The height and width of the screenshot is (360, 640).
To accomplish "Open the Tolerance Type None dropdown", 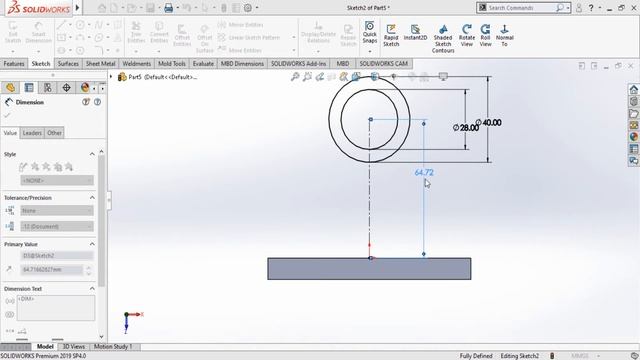I will [x=57, y=211].
